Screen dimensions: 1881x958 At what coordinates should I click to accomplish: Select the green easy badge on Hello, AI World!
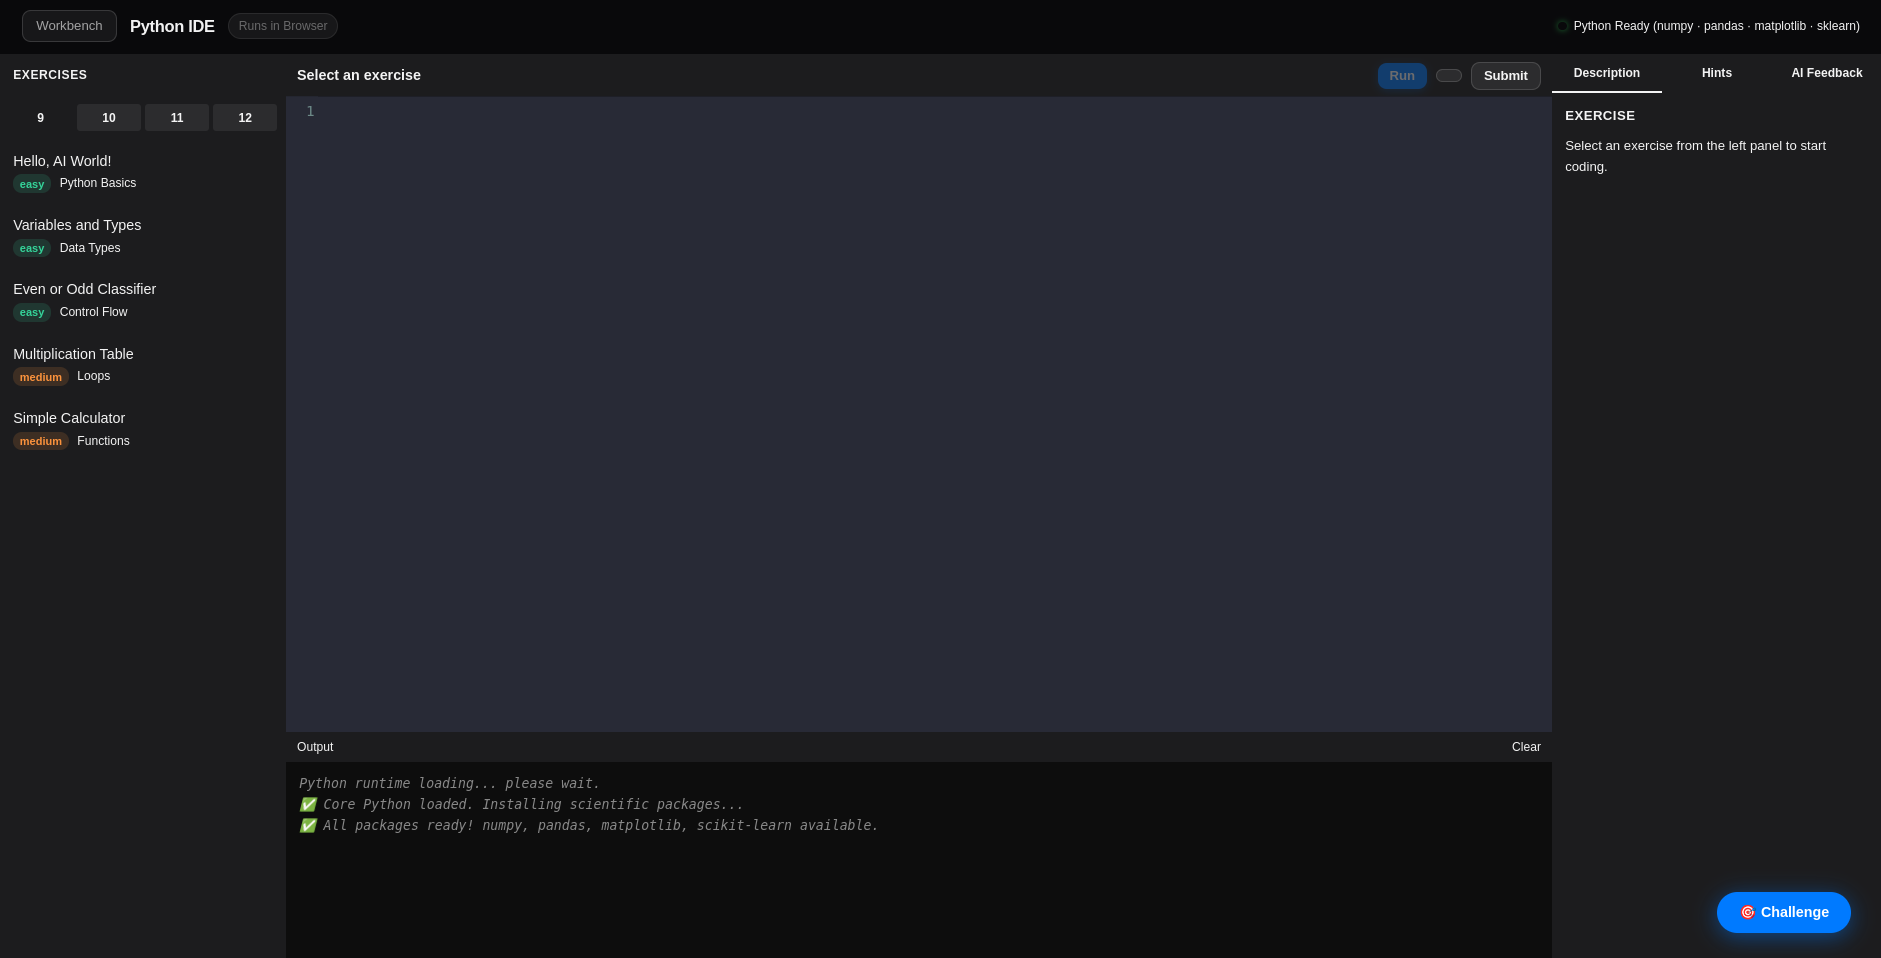click(31, 184)
